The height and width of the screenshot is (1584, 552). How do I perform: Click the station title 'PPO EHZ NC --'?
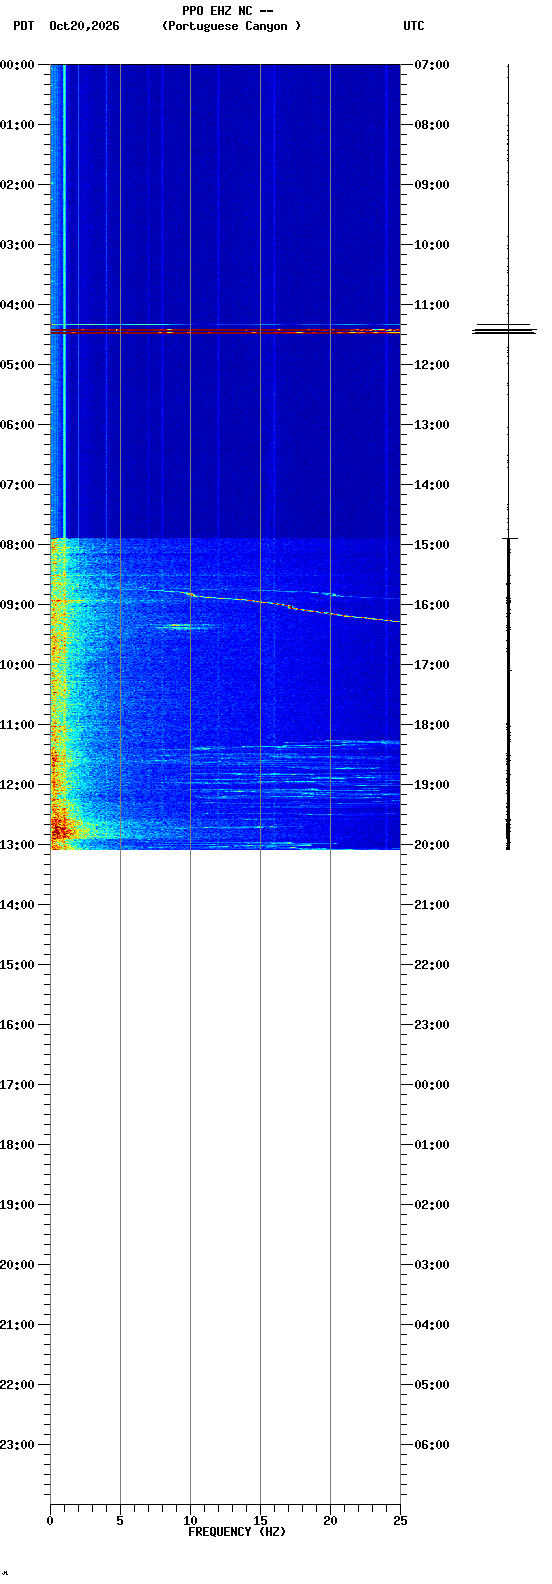coord(228,11)
